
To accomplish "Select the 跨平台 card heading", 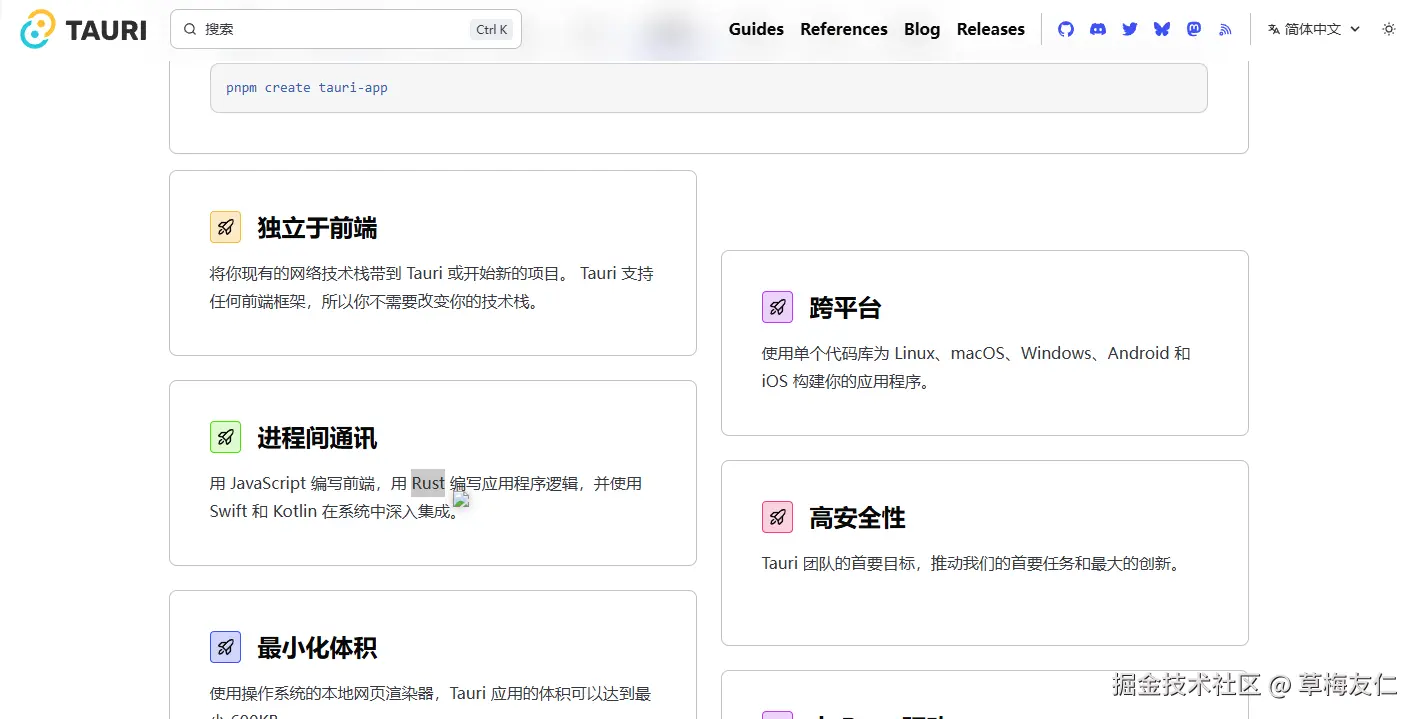I will click(845, 308).
